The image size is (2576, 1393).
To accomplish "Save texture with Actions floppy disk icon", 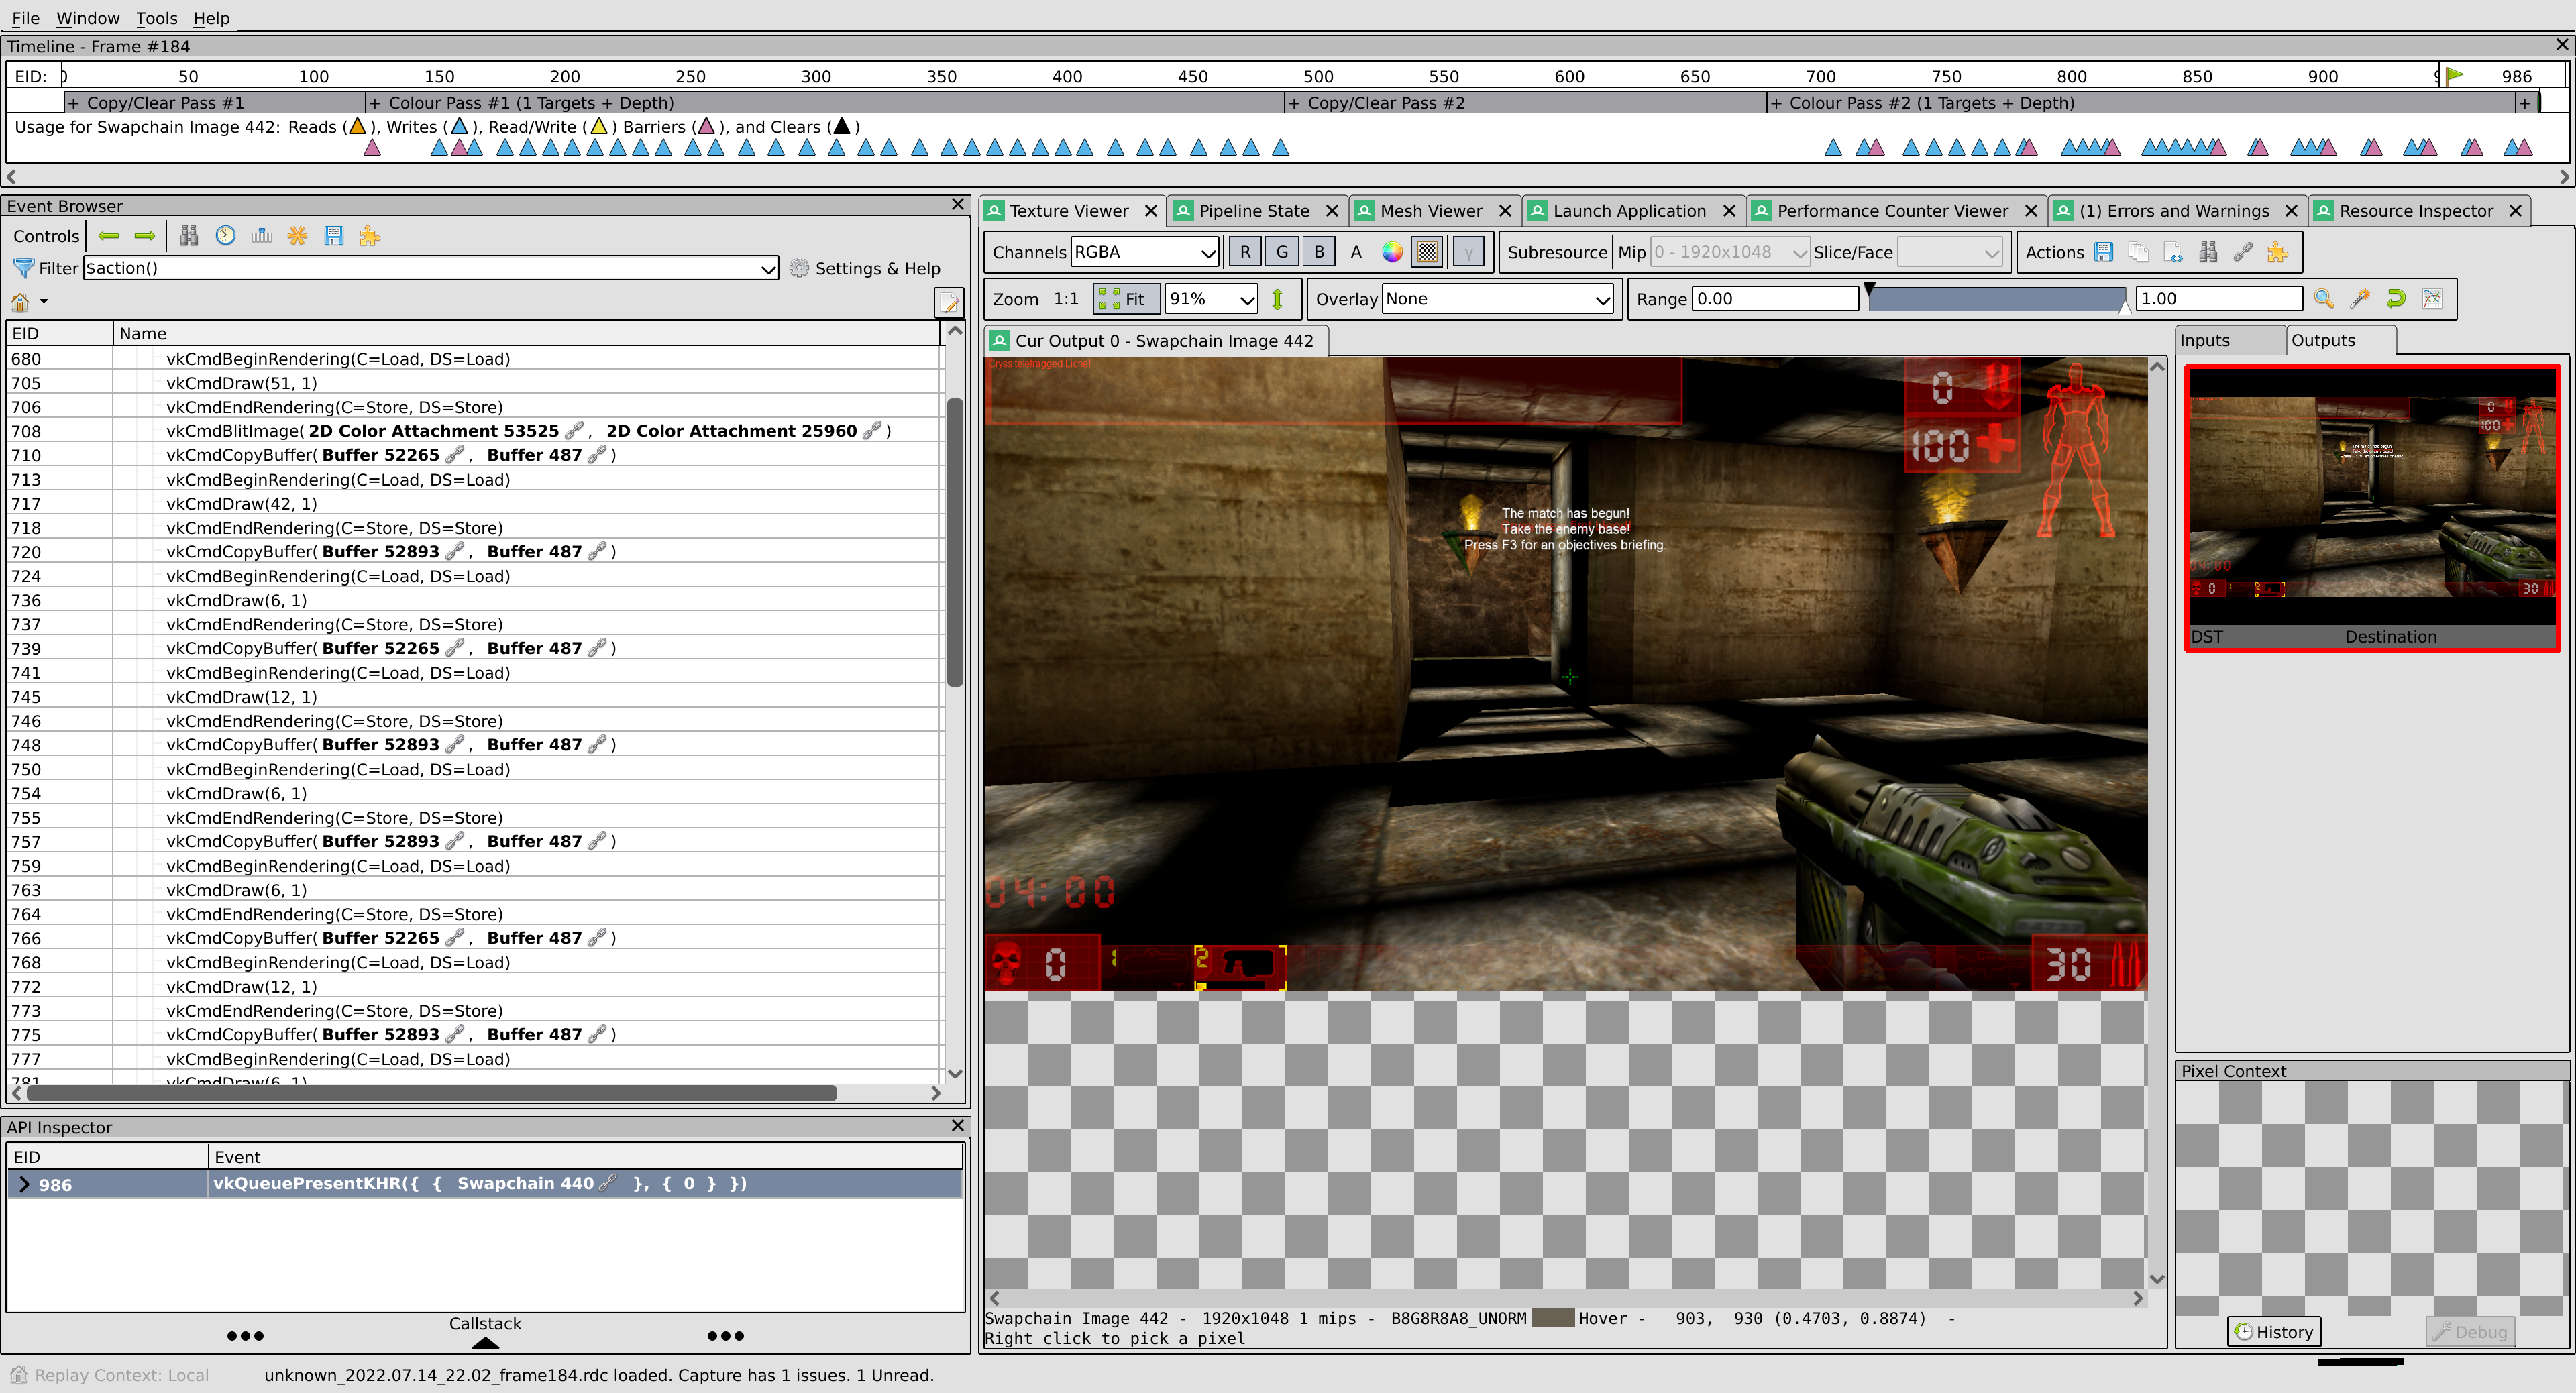I will click(2104, 252).
